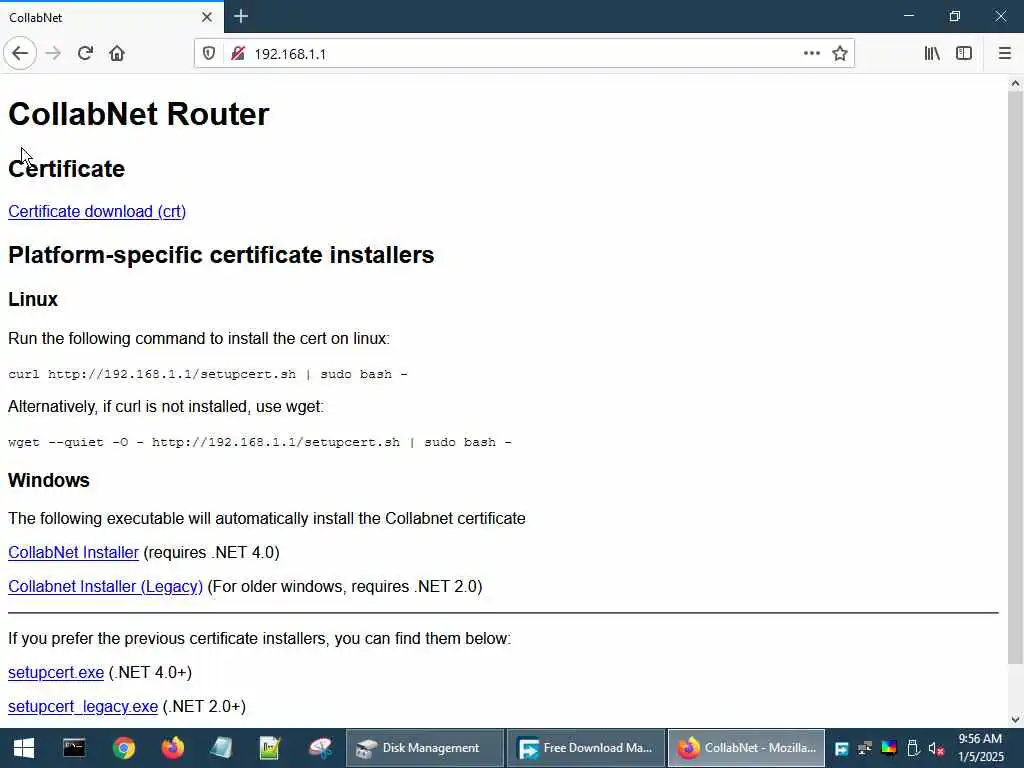This screenshot has height=768, width=1024.
Task: Click the insecure connection padlock icon
Action: tap(238, 54)
